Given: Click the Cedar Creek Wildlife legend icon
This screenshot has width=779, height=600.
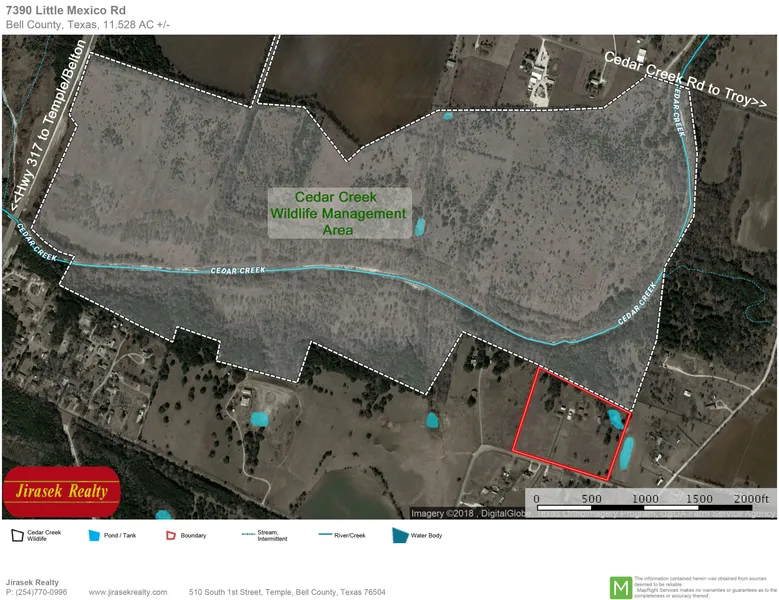Looking at the screenshot, I should click(16, 535).
